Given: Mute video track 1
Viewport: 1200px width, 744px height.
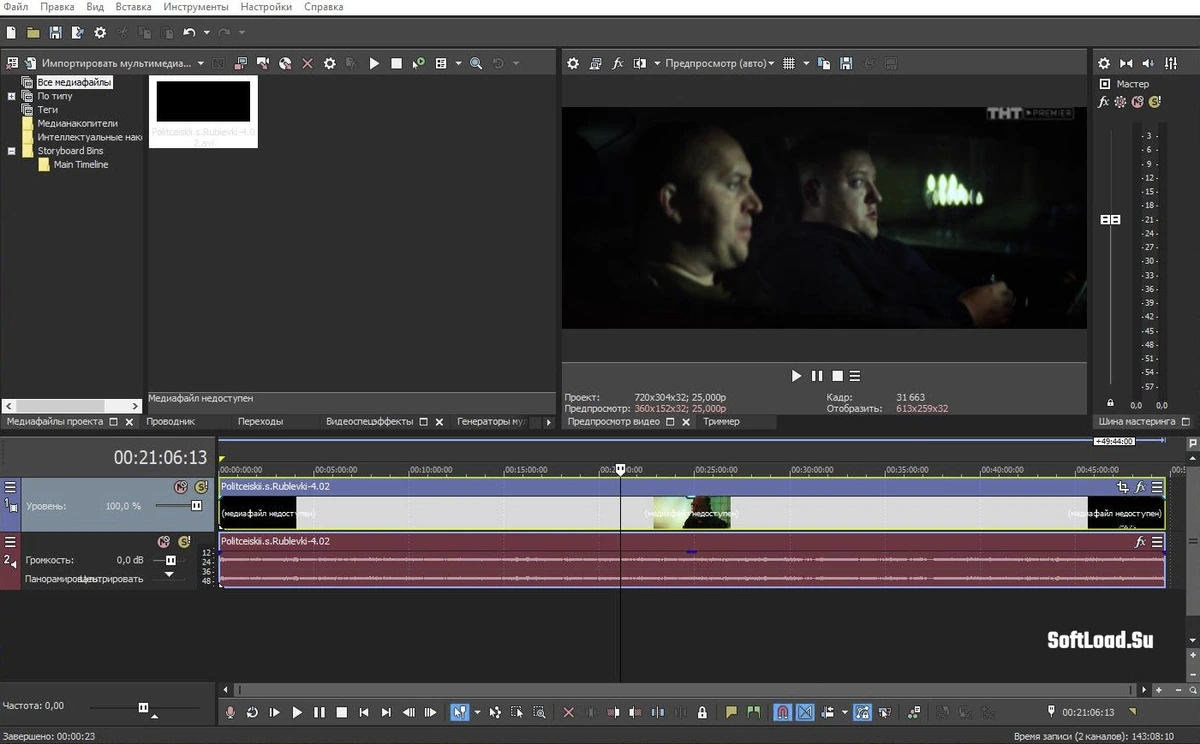Looking at the screenshot, I should pyautogui.click(x=180, y=487).
